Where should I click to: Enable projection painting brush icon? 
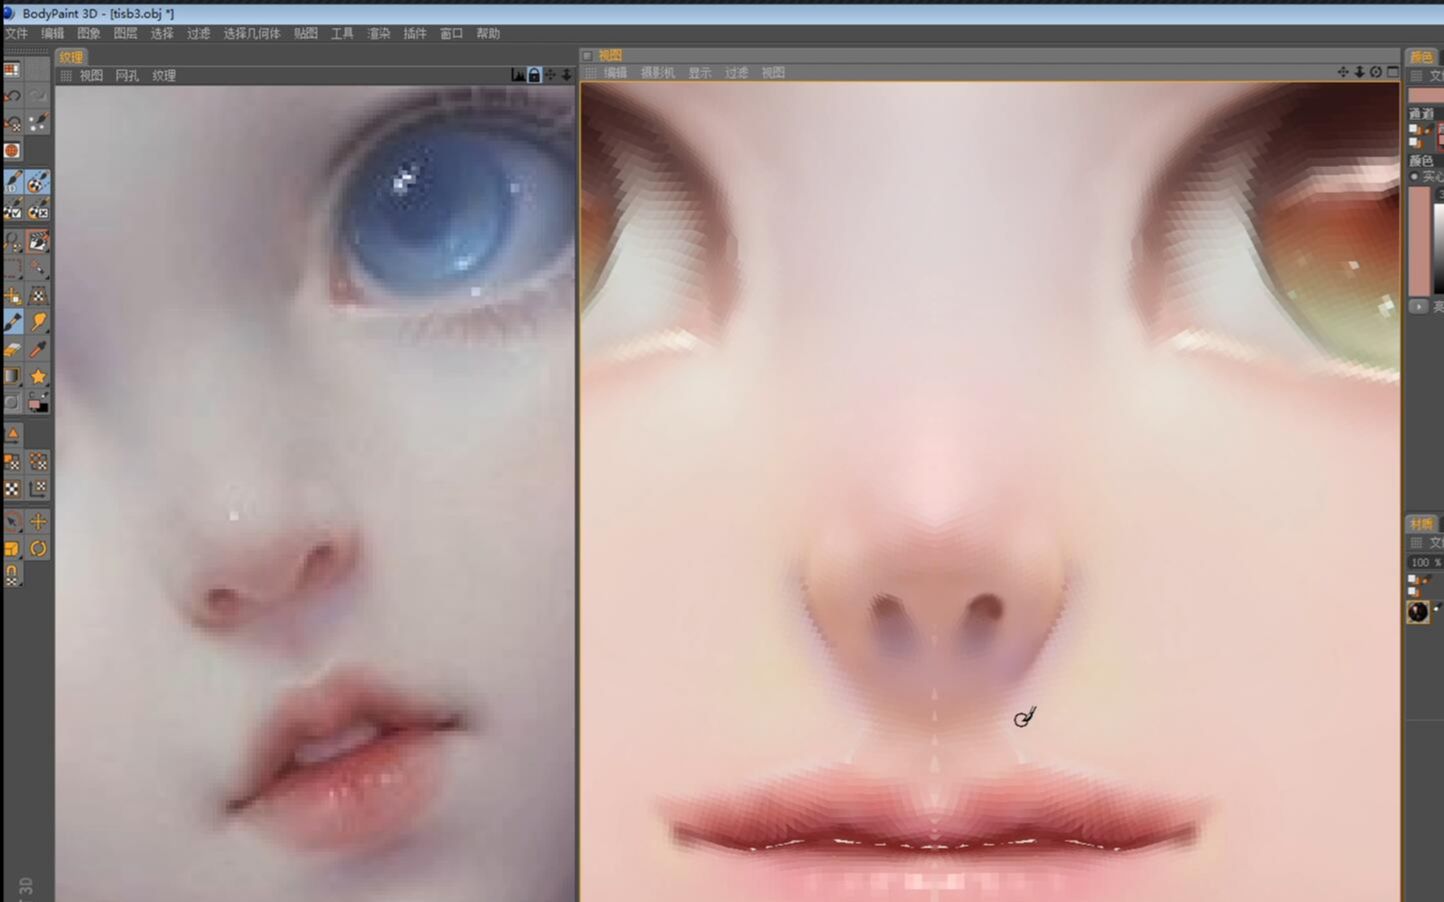(x=38, y=182)
